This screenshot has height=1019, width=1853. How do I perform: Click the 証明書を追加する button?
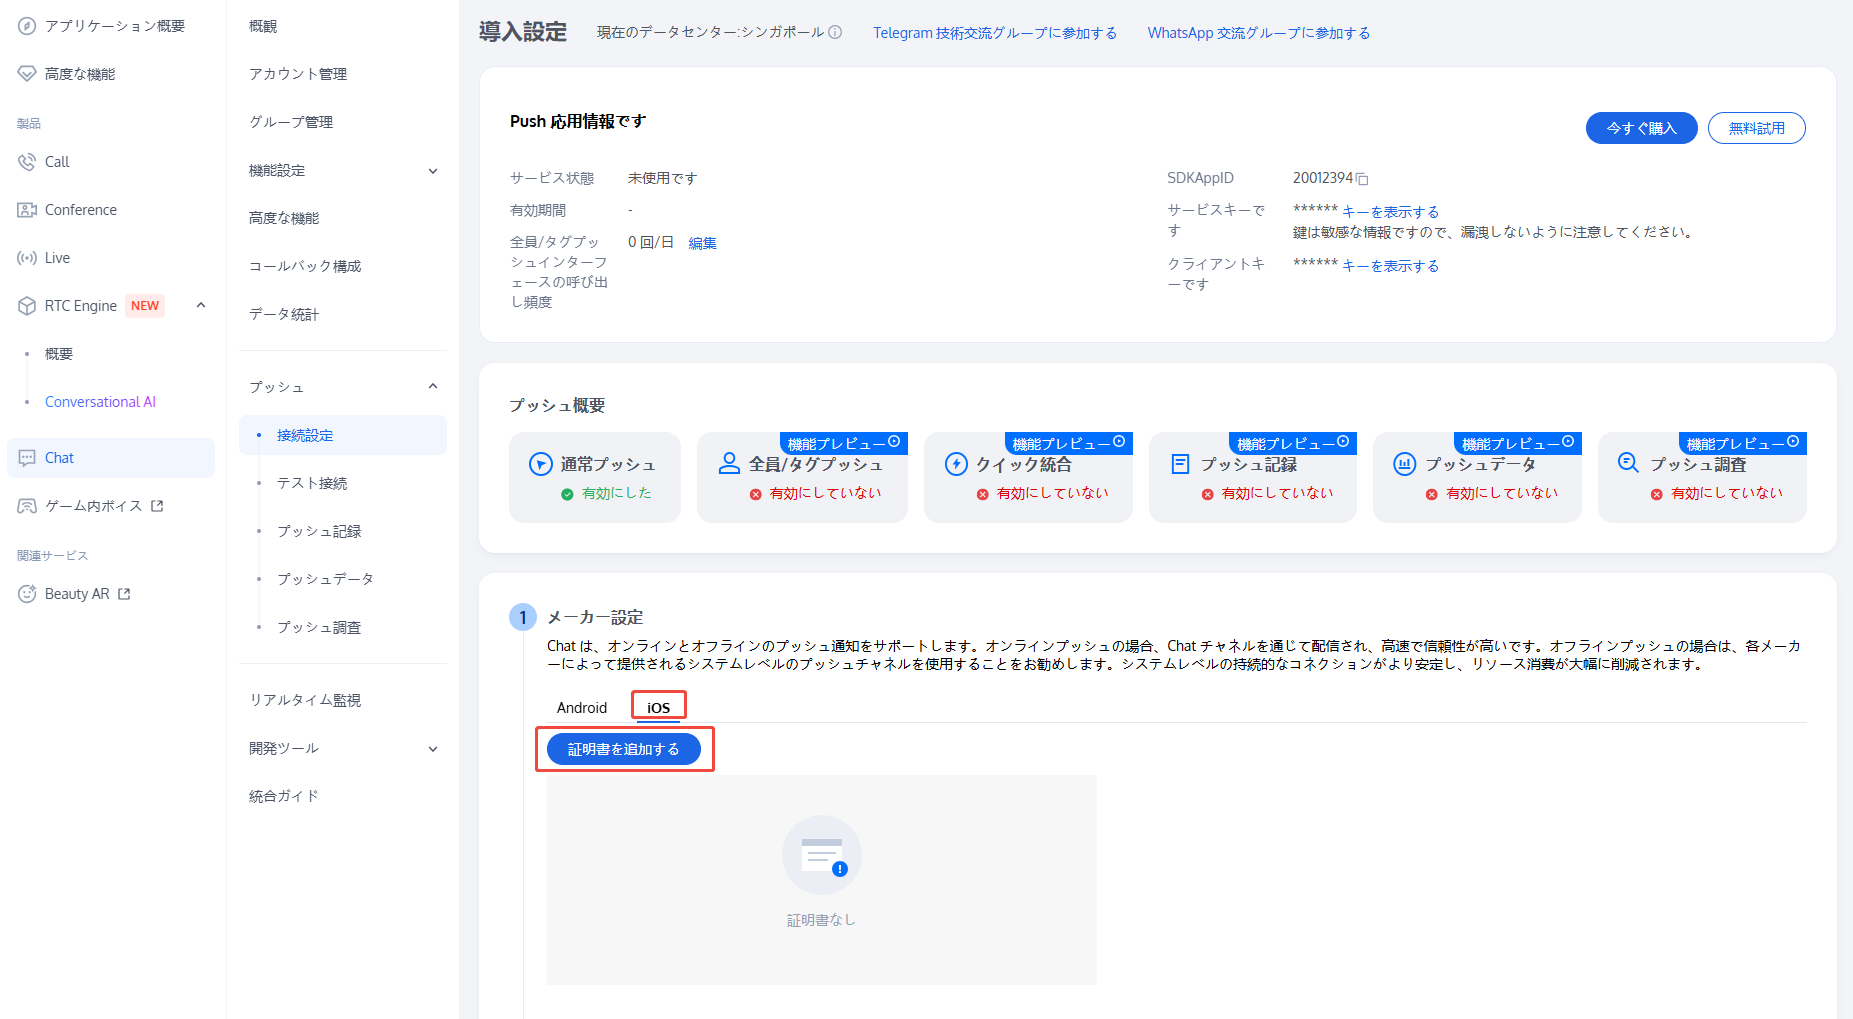click(x=624, y=749)
